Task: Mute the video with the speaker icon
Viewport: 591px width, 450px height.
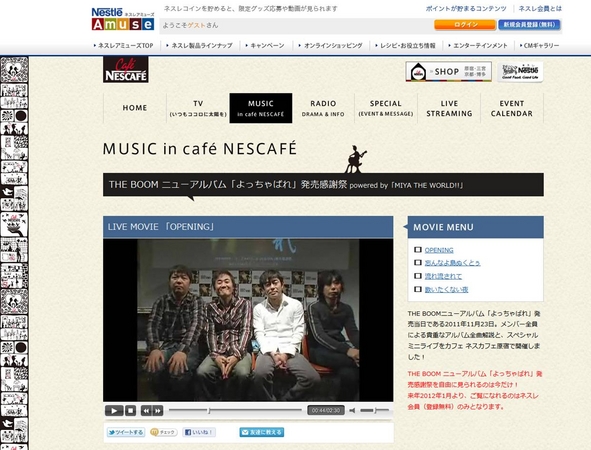Action: click(x=352, y=410)
